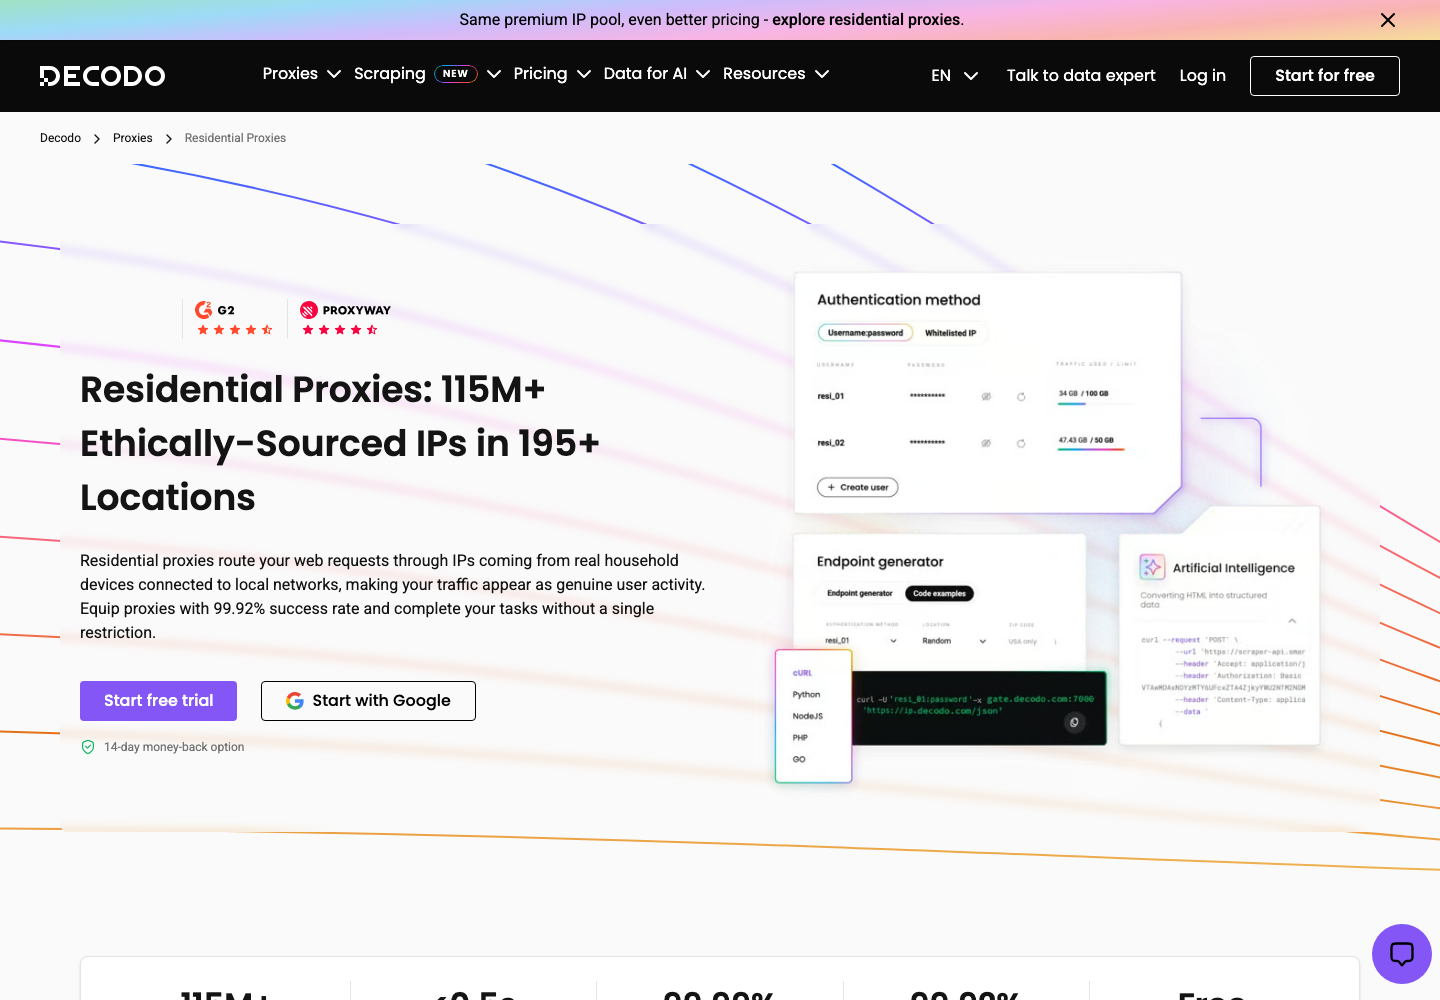This screenshot has height=1000, width=1440.
Task: Select Whitelisted IP authentication option
Action: (950, 333)
